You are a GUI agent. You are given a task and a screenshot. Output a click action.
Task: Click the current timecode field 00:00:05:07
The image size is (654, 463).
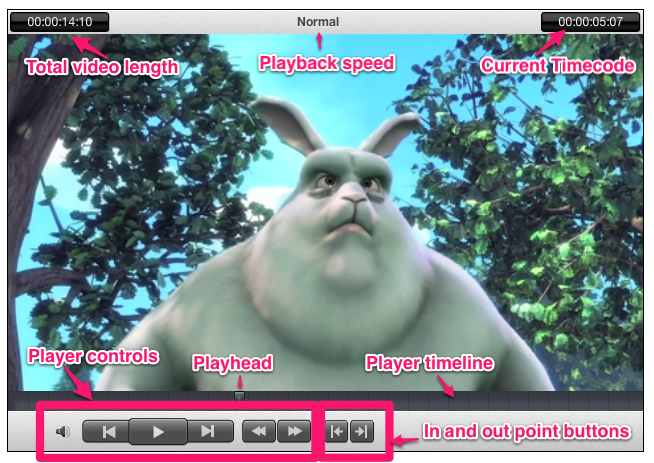coord(590,22)
